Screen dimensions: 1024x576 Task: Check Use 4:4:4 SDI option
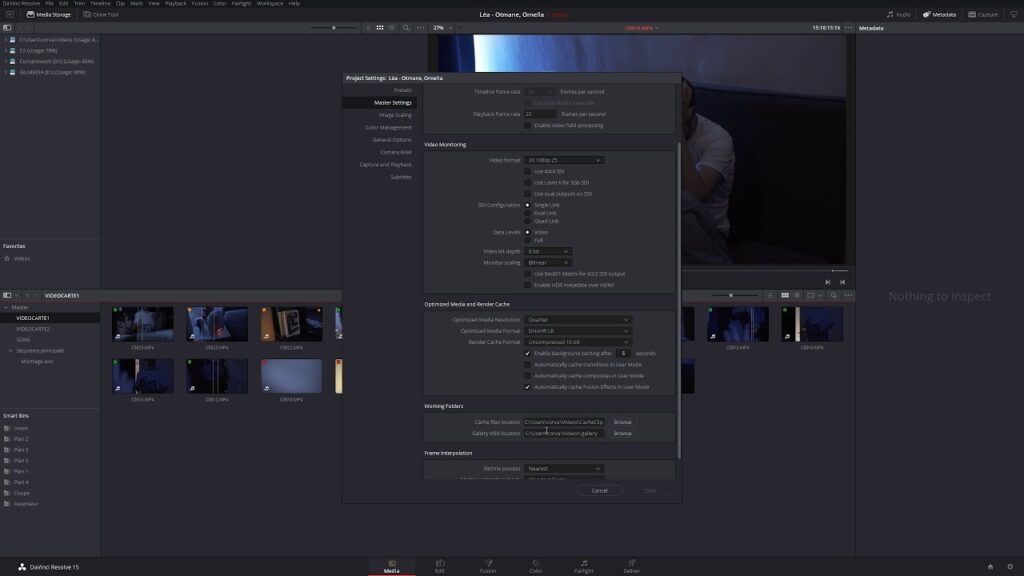pyautogui.click(x=528, y=172)
